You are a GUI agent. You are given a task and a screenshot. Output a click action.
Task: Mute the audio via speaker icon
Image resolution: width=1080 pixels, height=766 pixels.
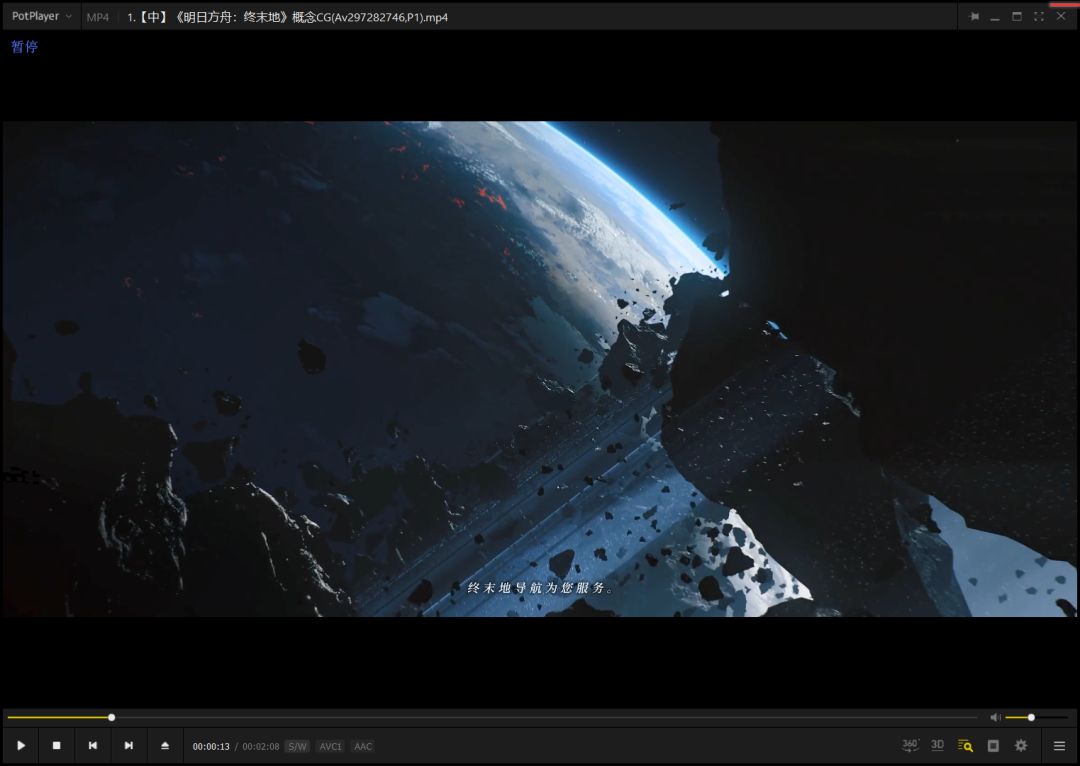[x=995, y=717]
